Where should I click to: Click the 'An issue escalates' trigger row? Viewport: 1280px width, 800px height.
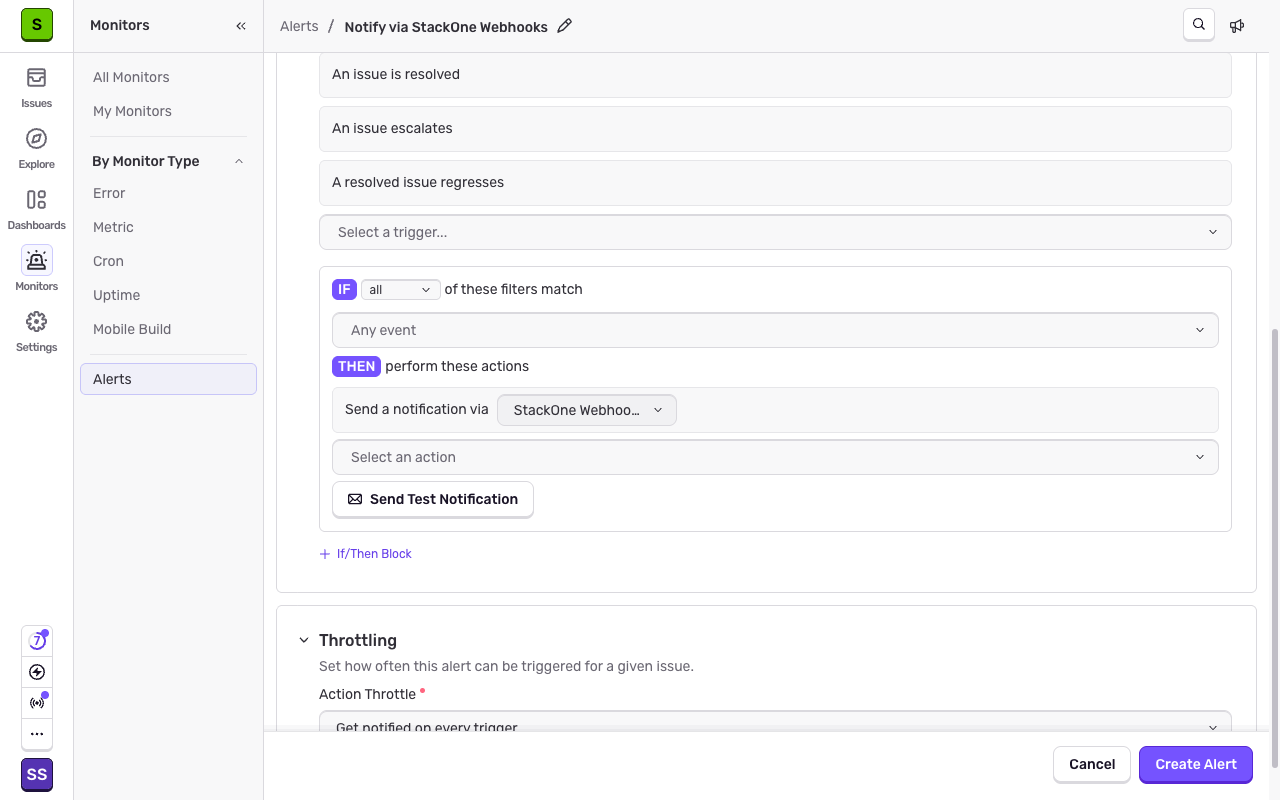[775, 128]
